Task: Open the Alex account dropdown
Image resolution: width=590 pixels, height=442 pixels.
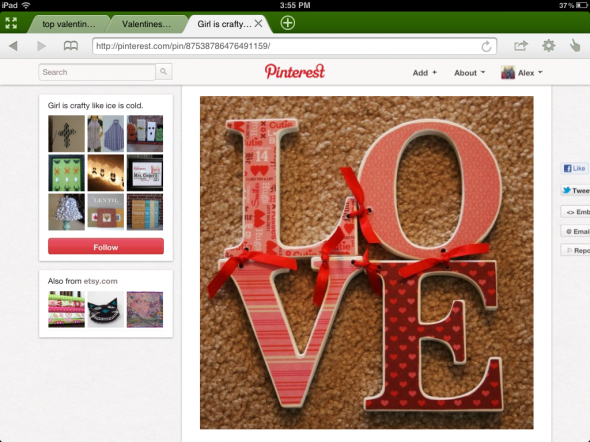Action: tap(530, 73)
